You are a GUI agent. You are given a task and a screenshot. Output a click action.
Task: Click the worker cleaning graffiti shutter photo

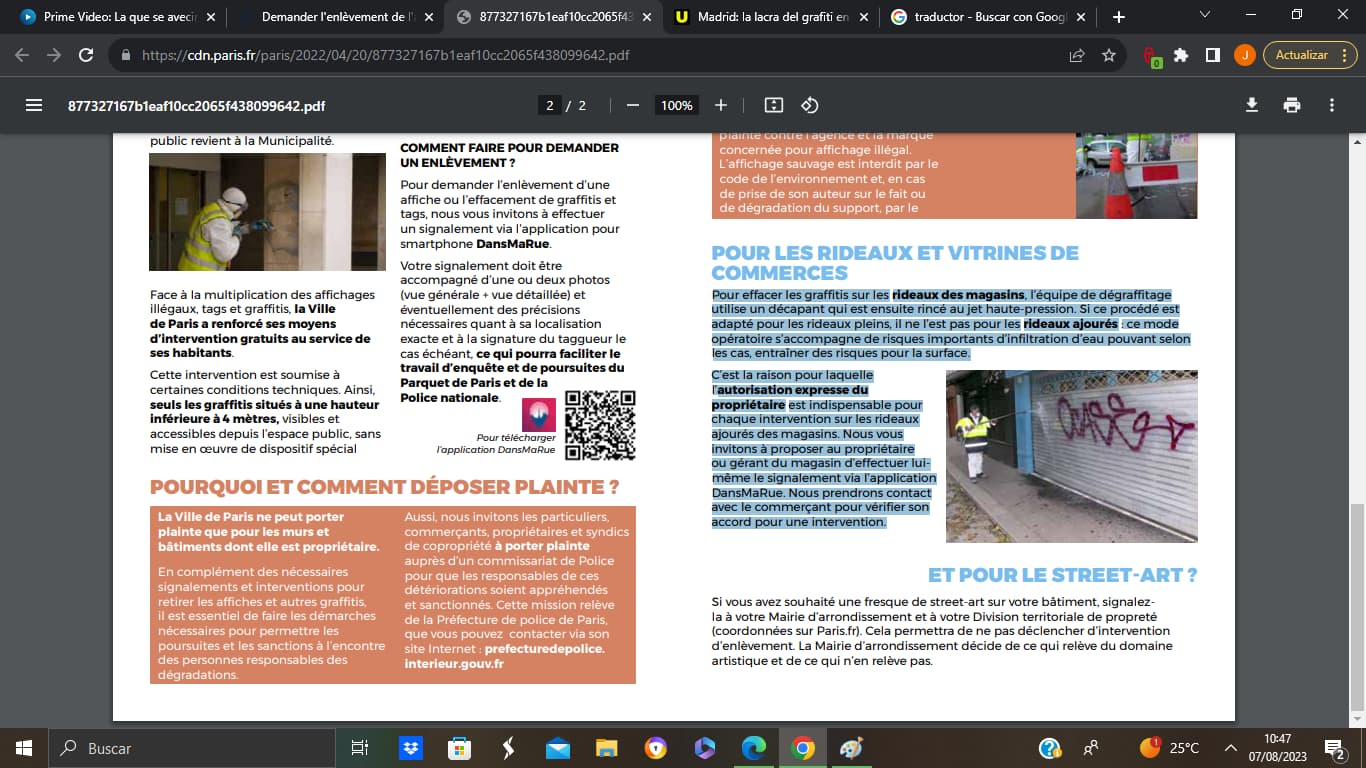[1071, 456]
